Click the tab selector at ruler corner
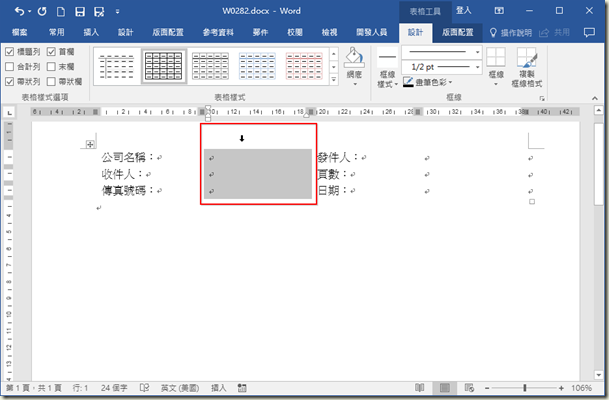The image size is (609, 400). pos(9,113)
